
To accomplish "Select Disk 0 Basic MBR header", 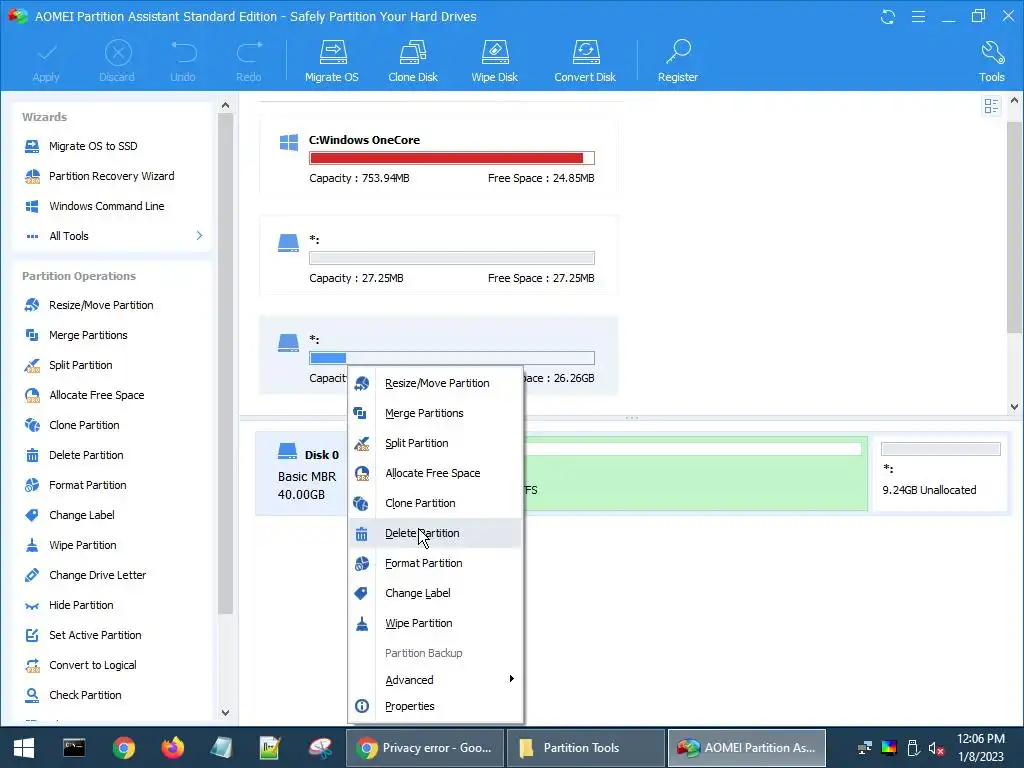I will pyautogui.click(x=300, y=473).
